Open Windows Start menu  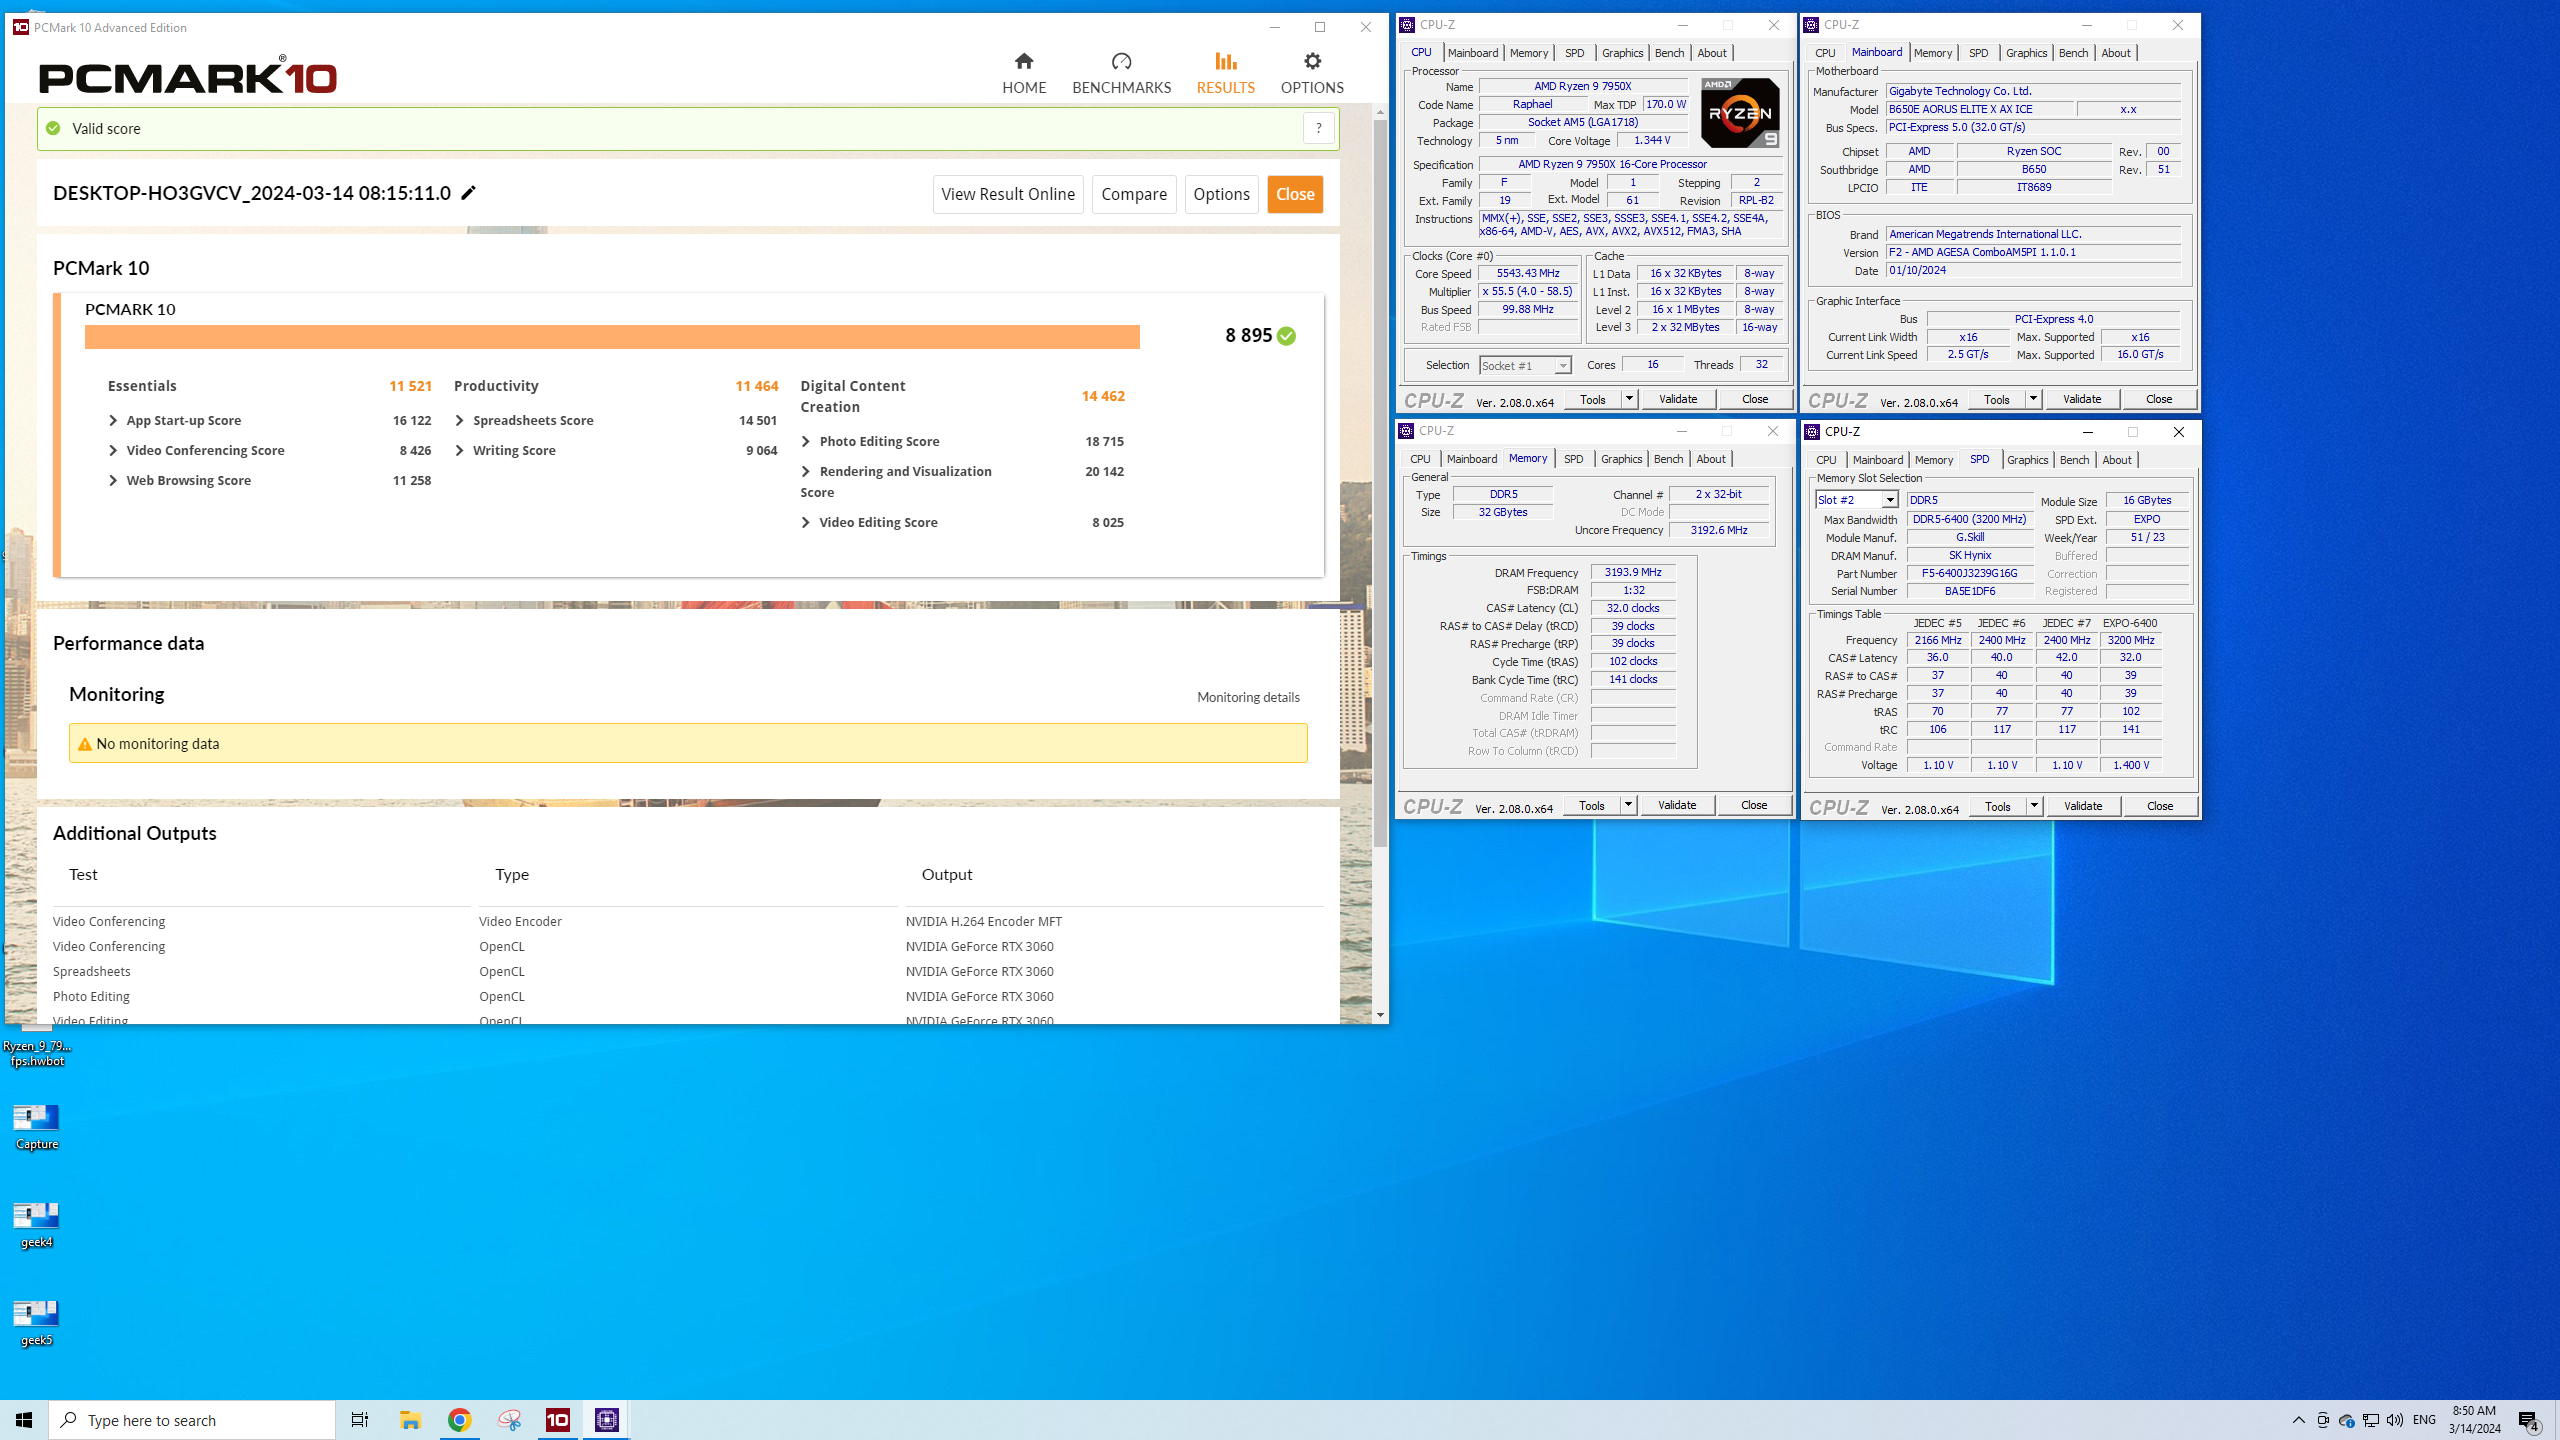pyautogui.click(x=24, y=1420)
